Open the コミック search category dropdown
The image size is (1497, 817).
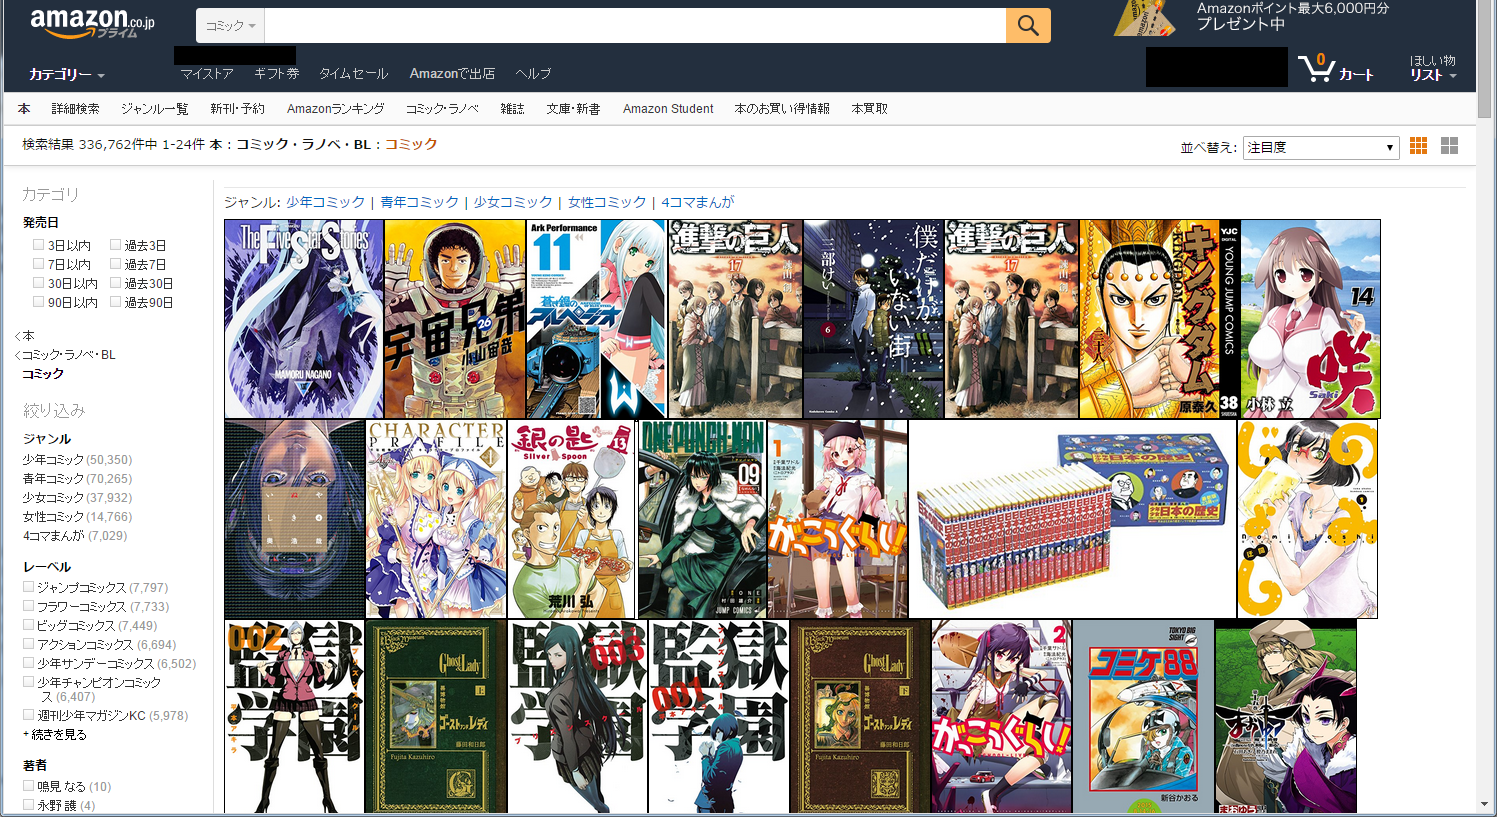pyautogui.click(x=231, y=26)
